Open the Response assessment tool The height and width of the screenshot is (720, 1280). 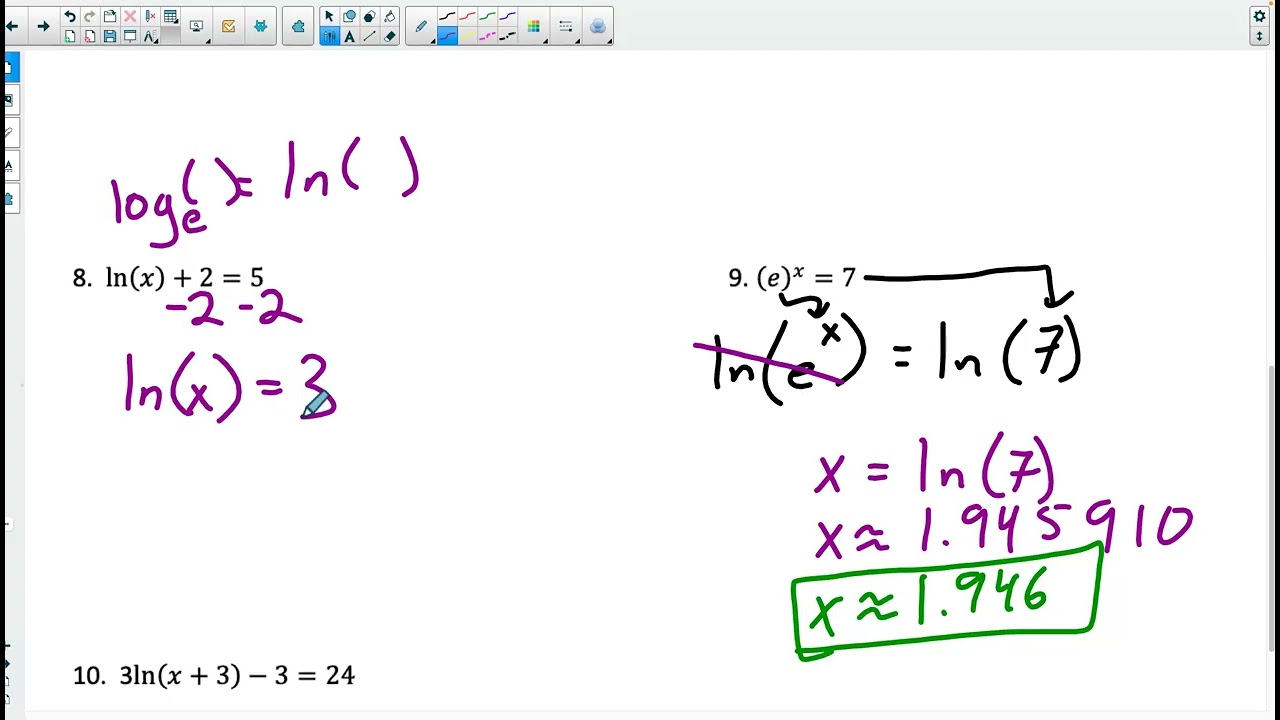pos(229,26)
